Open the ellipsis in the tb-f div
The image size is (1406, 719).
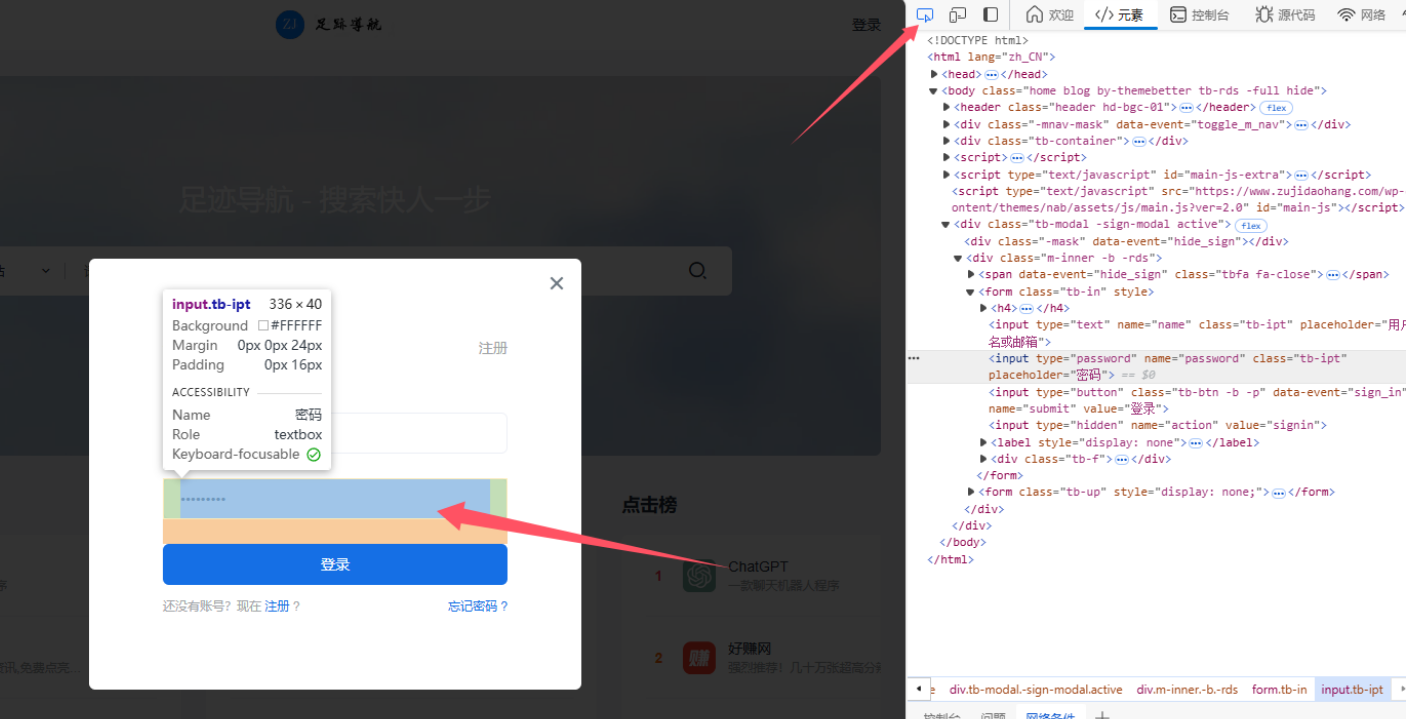[x=1122, y=460]
